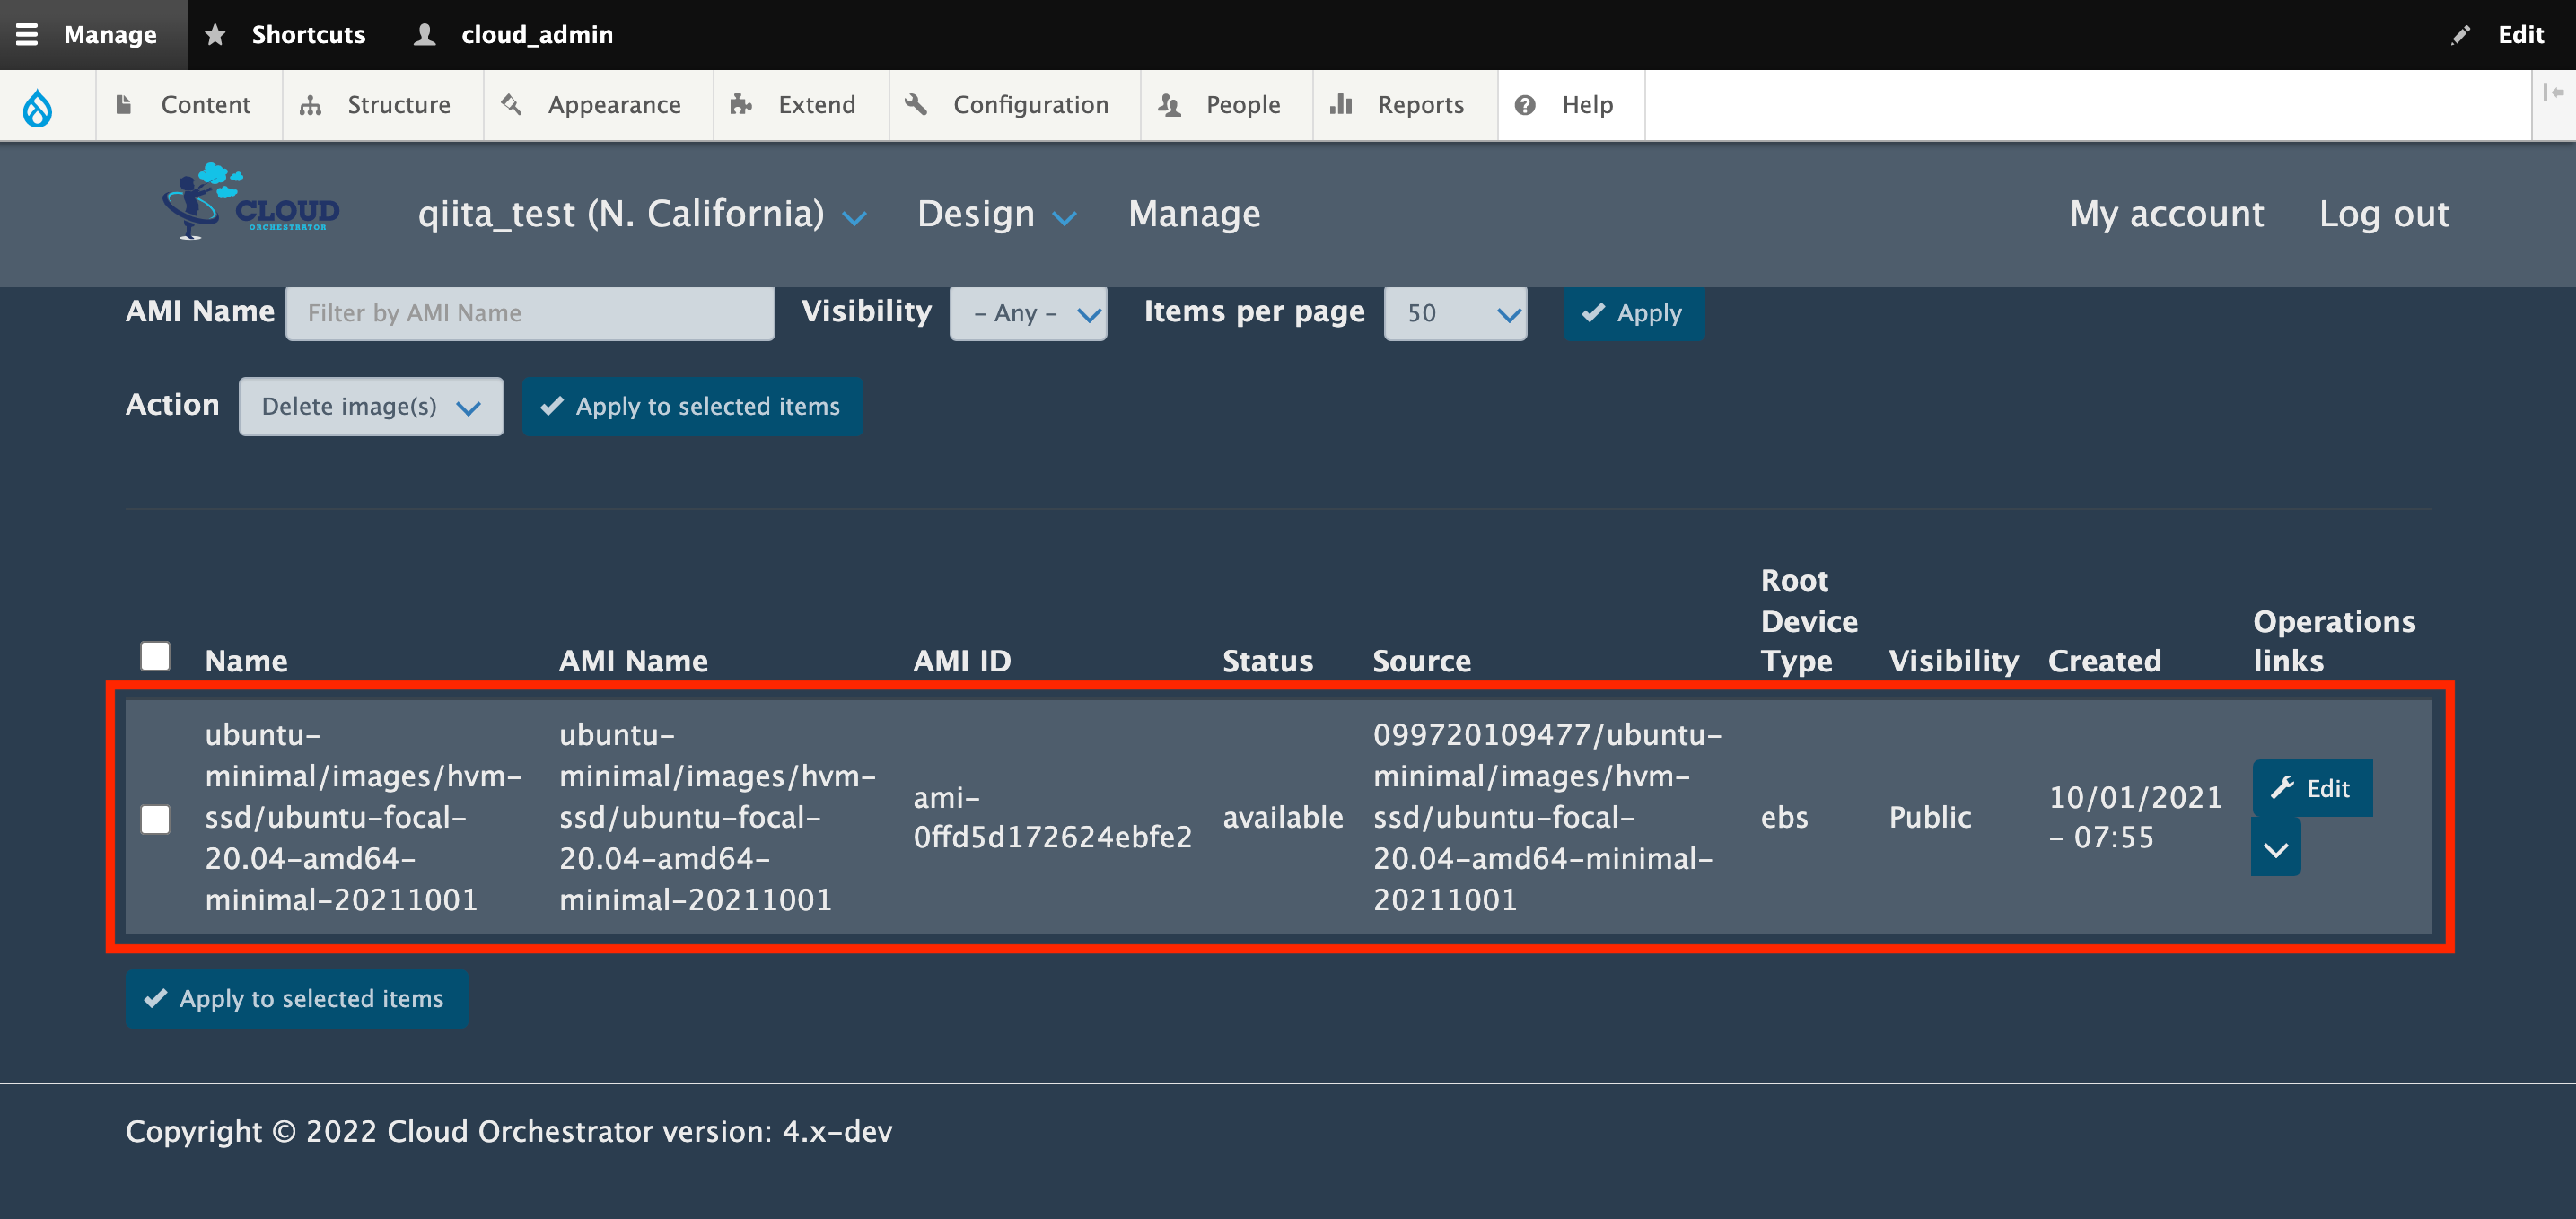
Task: Click the Drupal drop logo icon
Action: (x=37, y=106)
